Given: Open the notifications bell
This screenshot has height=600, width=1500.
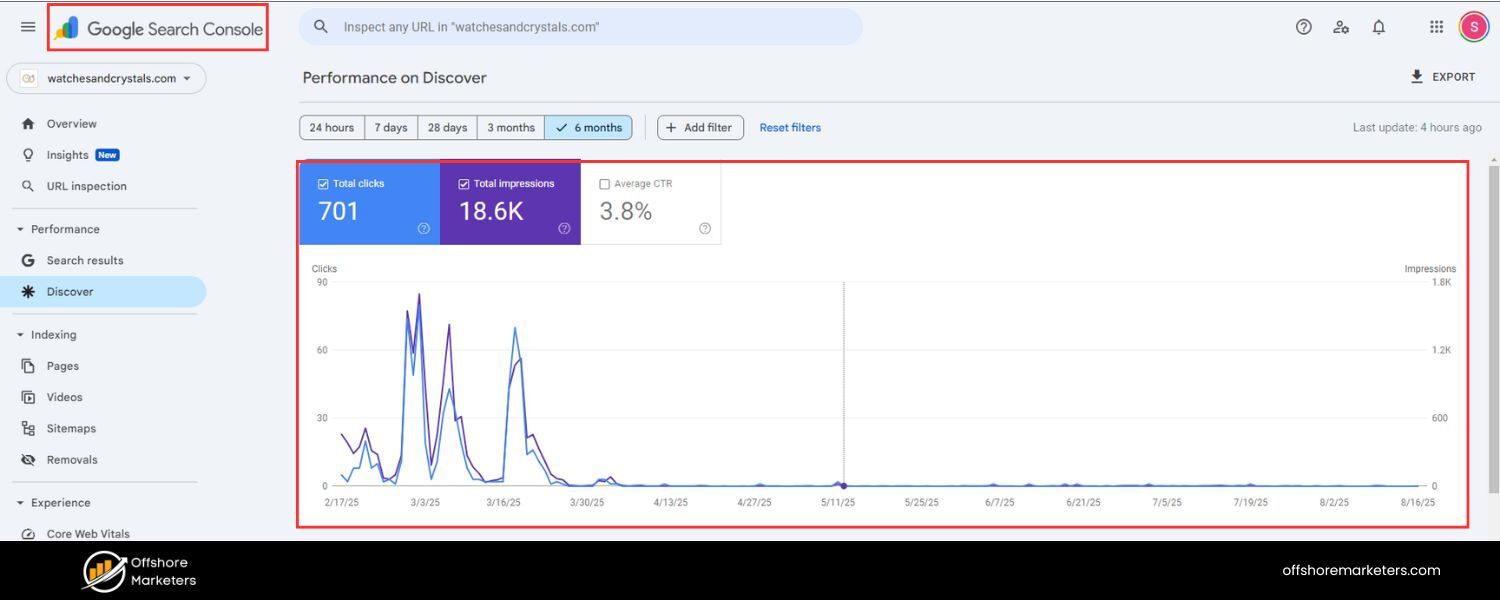Looking at the screenshot, I should pyautogui.click(x=1378, y=27).
